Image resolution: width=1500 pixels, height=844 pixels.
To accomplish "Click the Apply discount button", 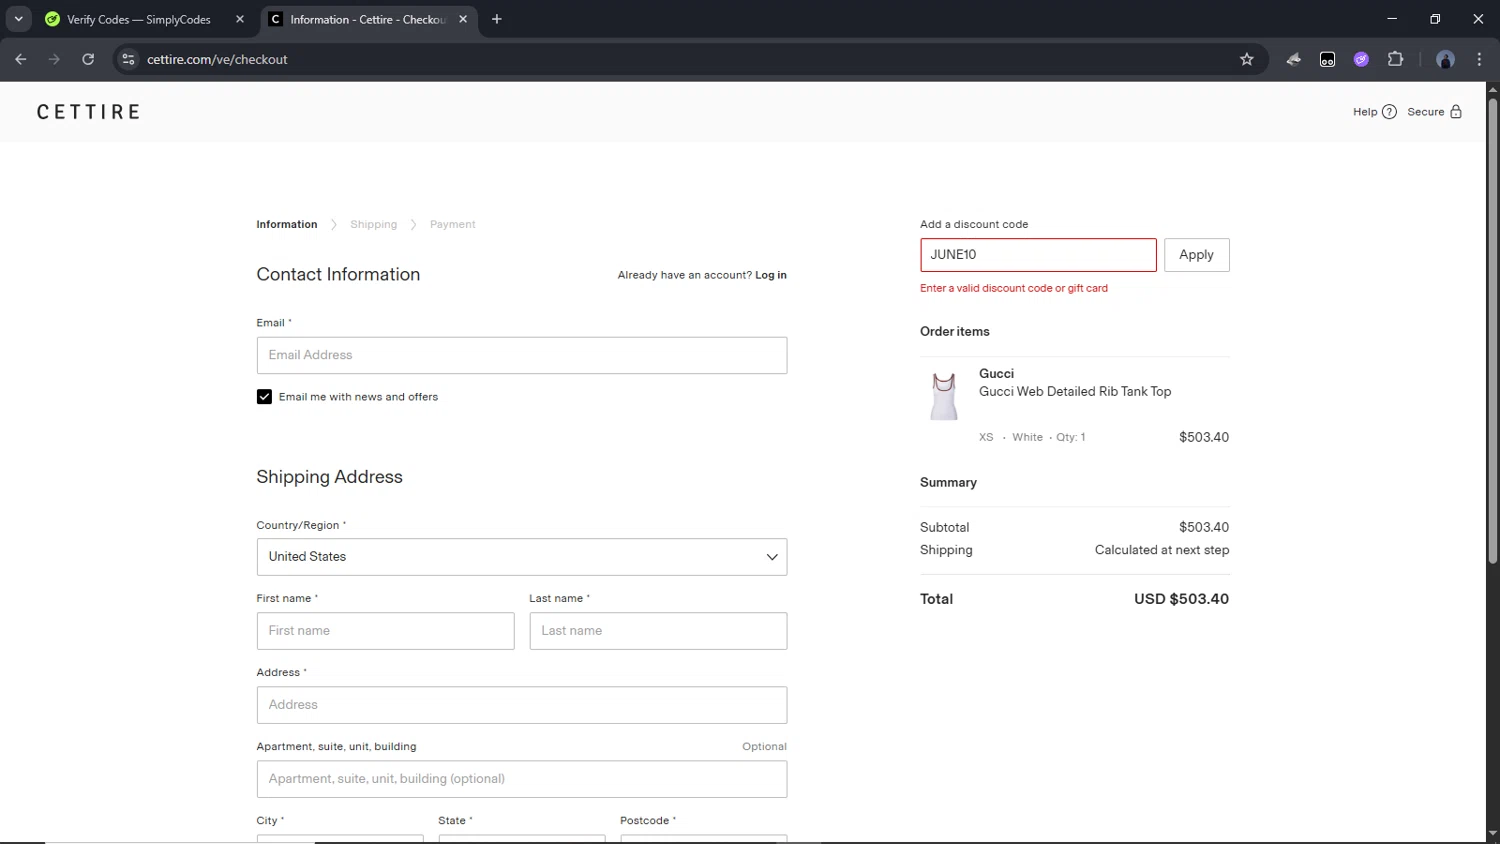I will [x=1196, y=255].
